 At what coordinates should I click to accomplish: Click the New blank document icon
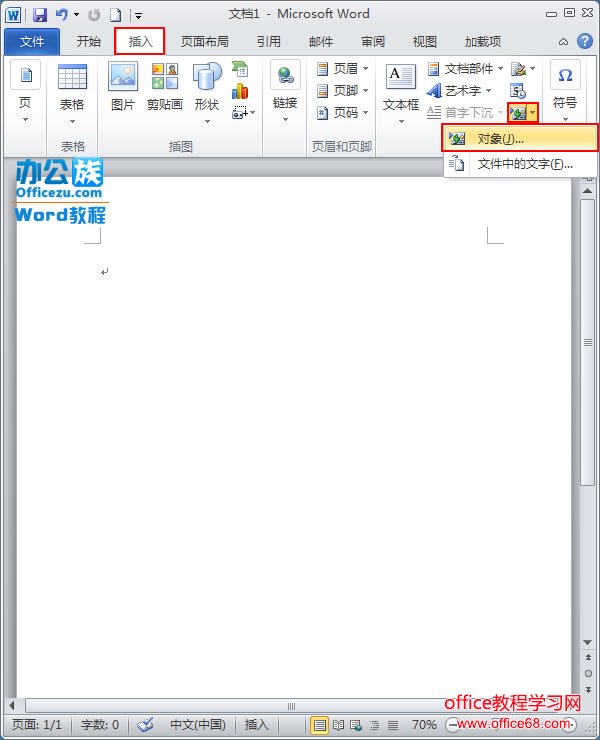coord(115,15)
